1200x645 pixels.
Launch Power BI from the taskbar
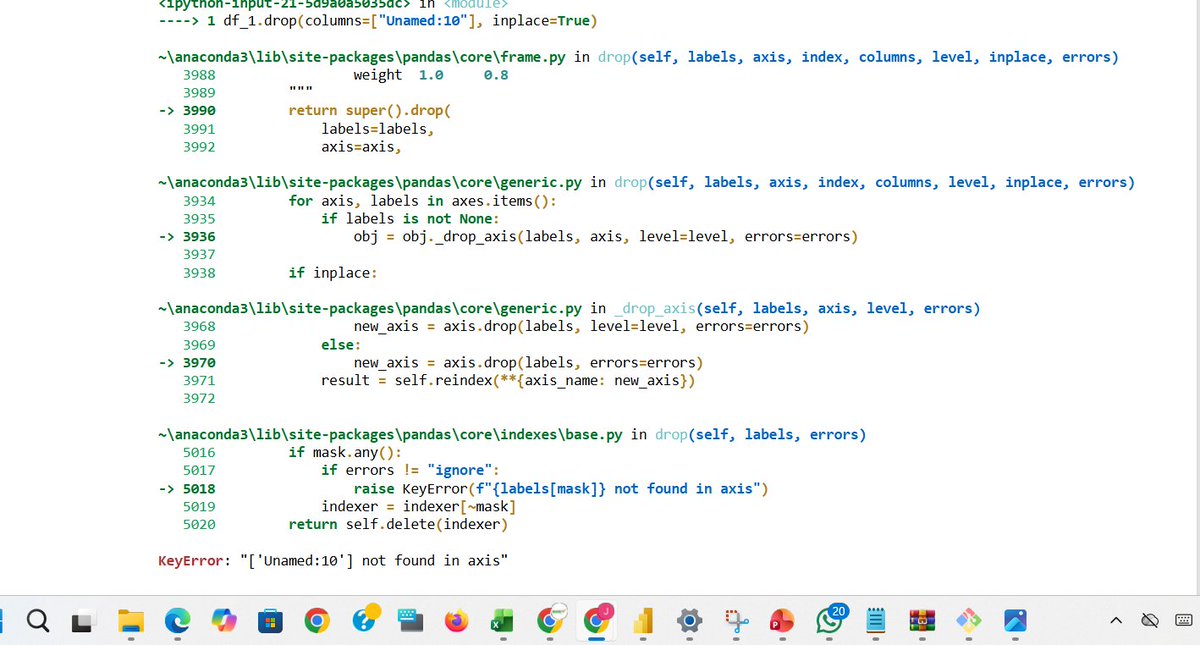tap(644, 620)
